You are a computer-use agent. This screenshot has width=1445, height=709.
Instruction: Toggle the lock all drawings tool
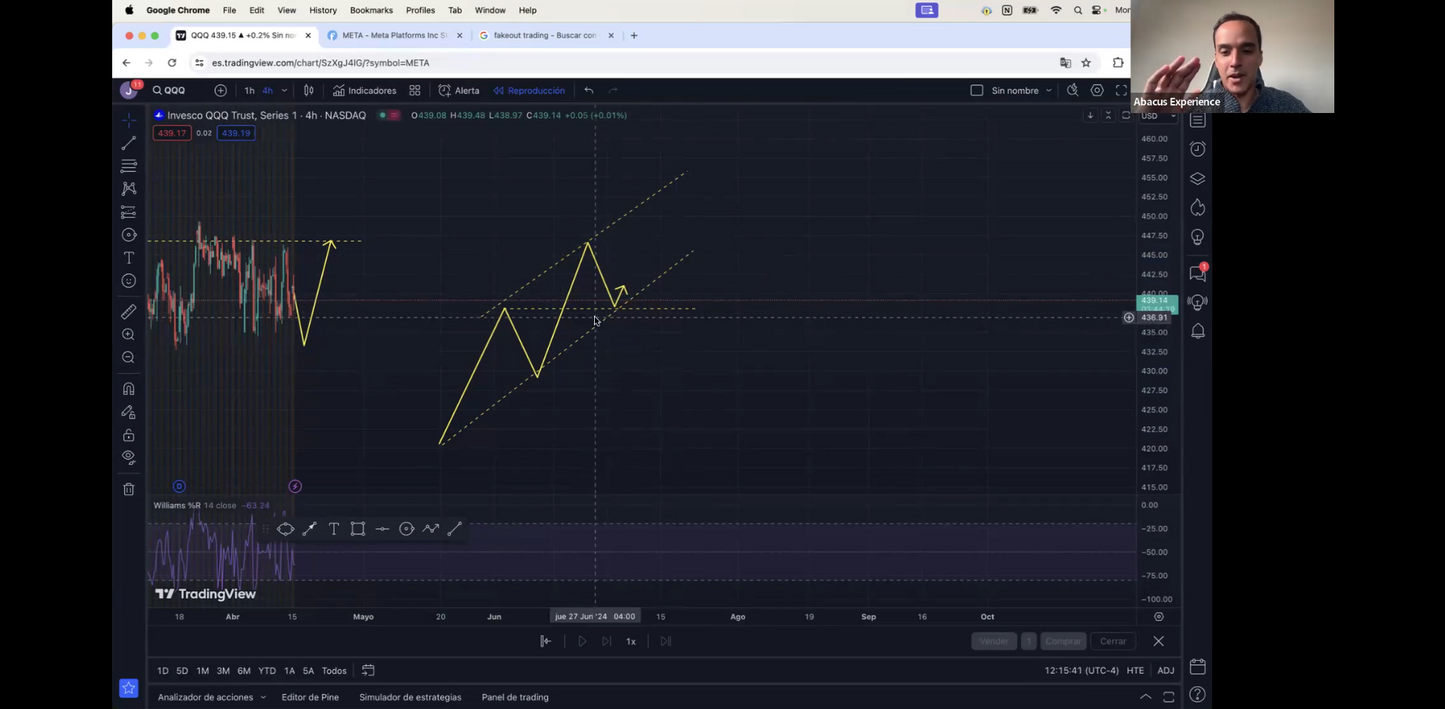click(128, 435)
